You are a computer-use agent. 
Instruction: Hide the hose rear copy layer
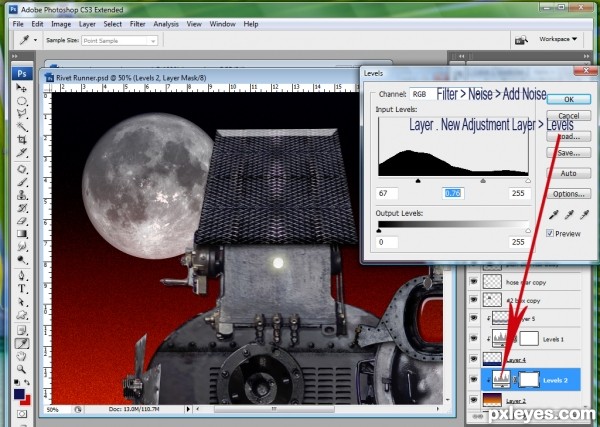(x=474, y=282)
